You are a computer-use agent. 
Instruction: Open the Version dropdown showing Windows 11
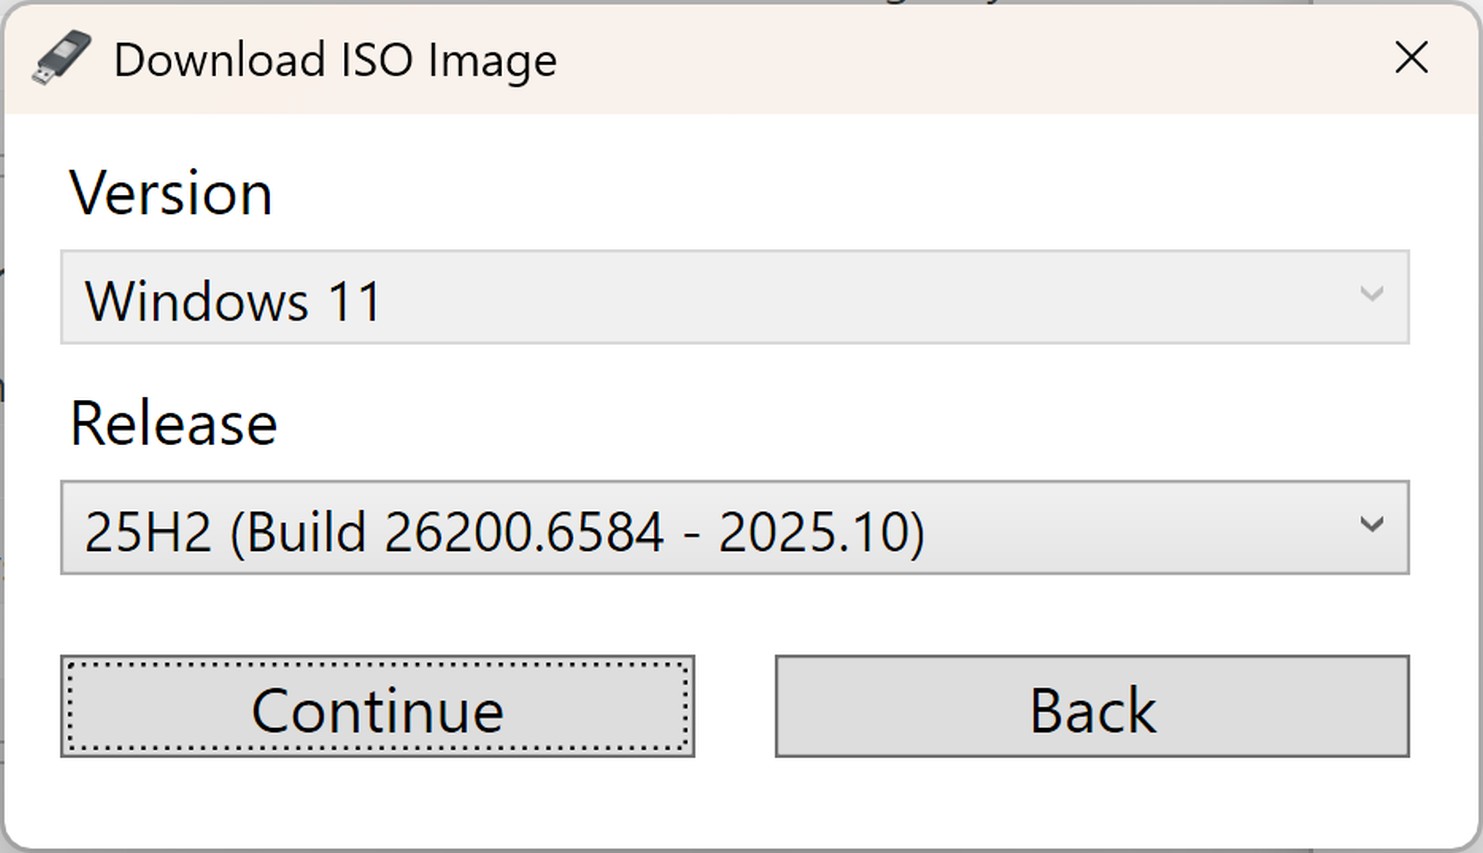(x=734, y=298)
